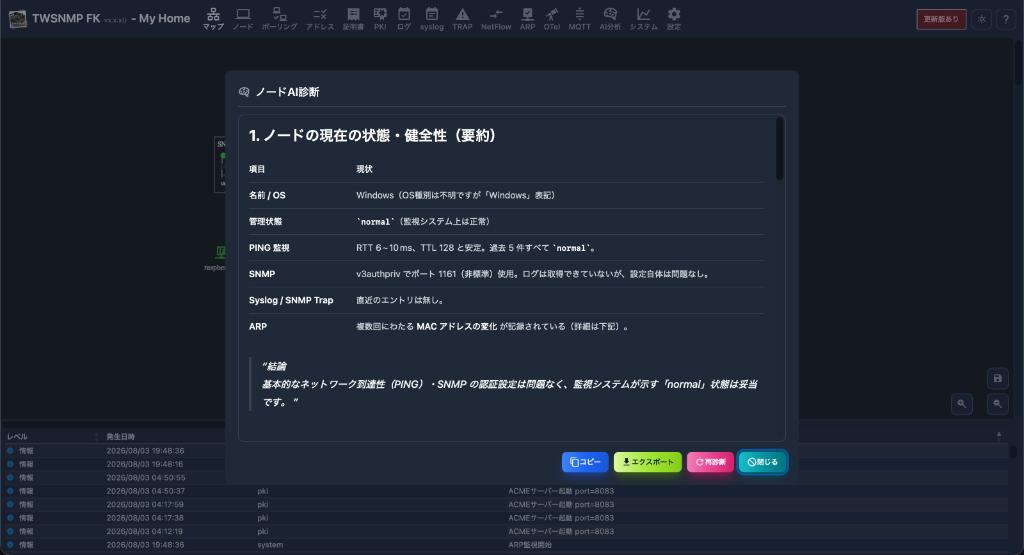Click the エクスポート export button
The height and width of the screenshot is (555, 1024).
pyautogui.click(x=648, y=462)
